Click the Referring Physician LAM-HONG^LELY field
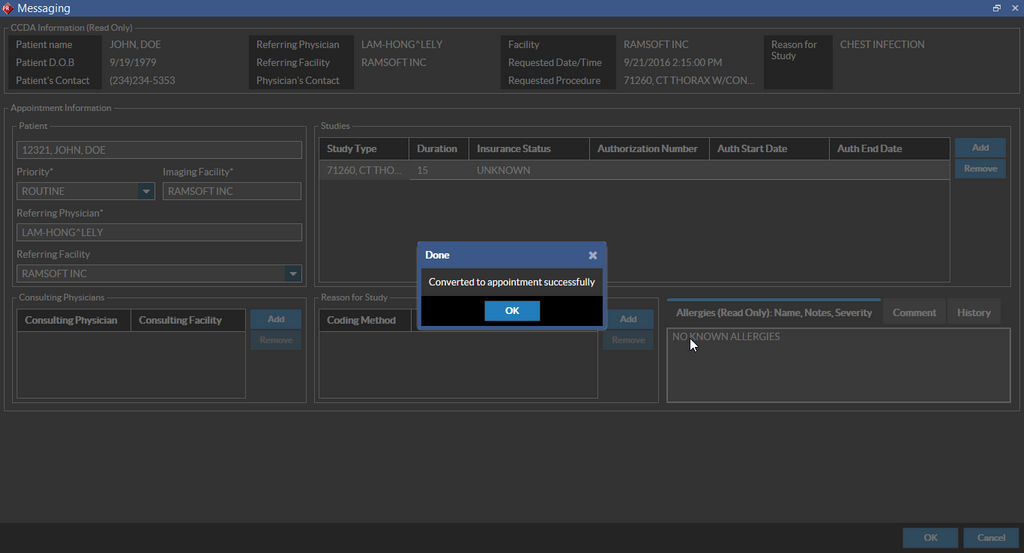The image size is (1024, 553). coord(159,232)
